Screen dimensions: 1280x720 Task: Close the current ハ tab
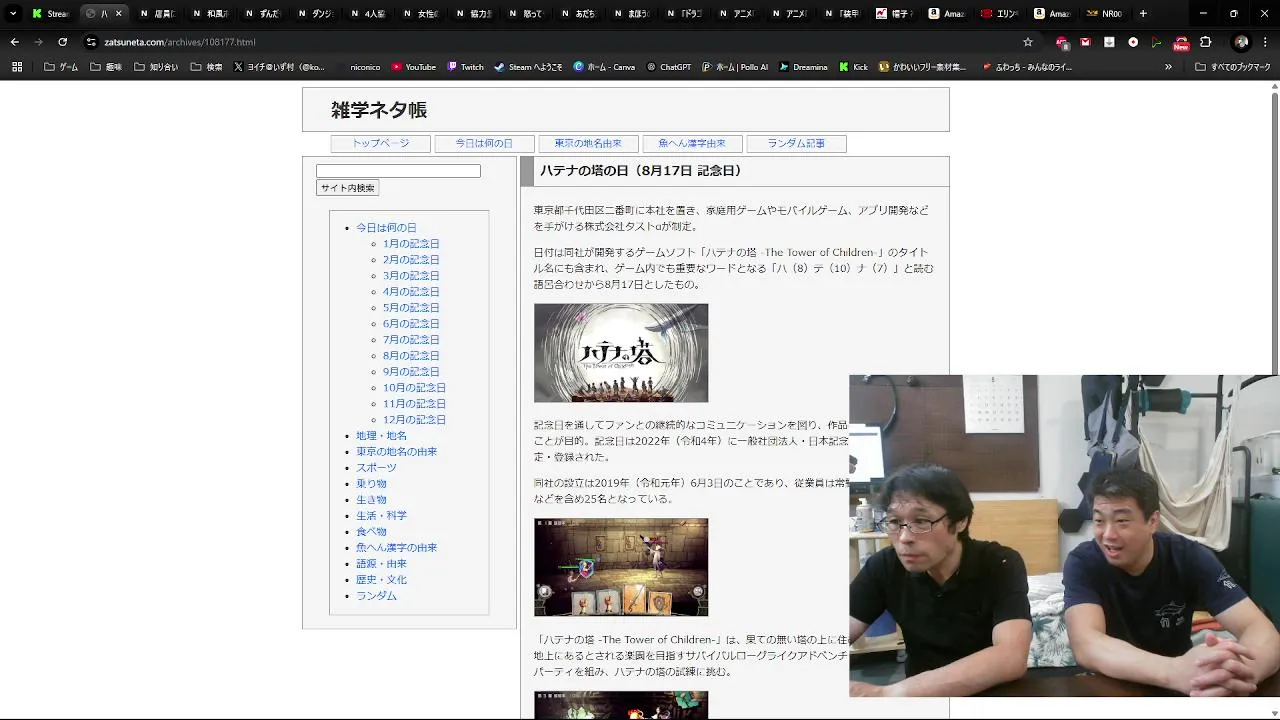click(118, 14)
